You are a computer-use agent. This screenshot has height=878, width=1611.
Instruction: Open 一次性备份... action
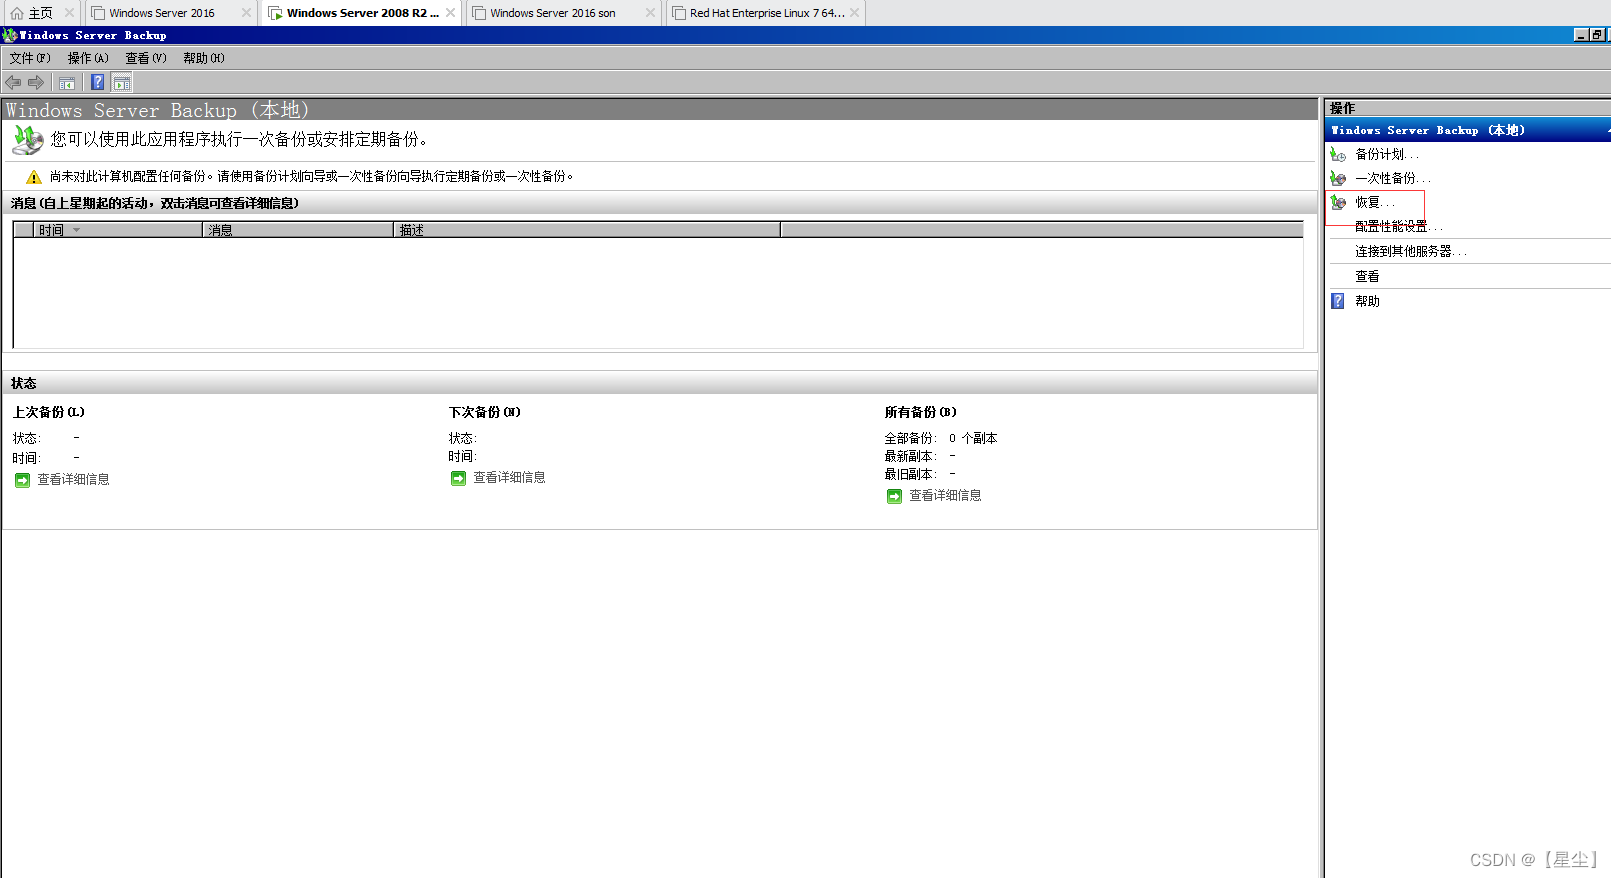pyautogui.click(x=1393, y=178)
